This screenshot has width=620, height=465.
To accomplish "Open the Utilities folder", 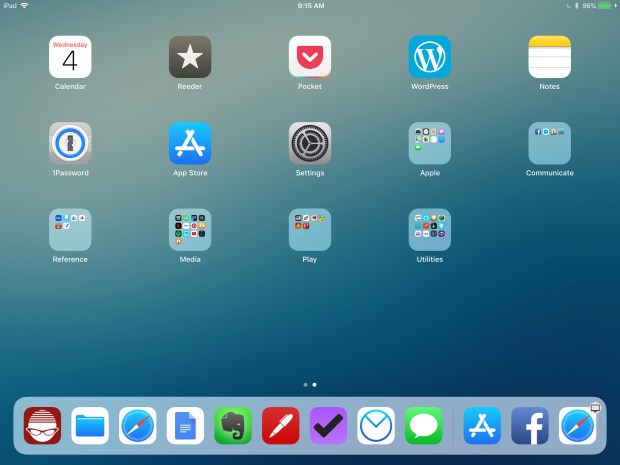I will (430, 229).
